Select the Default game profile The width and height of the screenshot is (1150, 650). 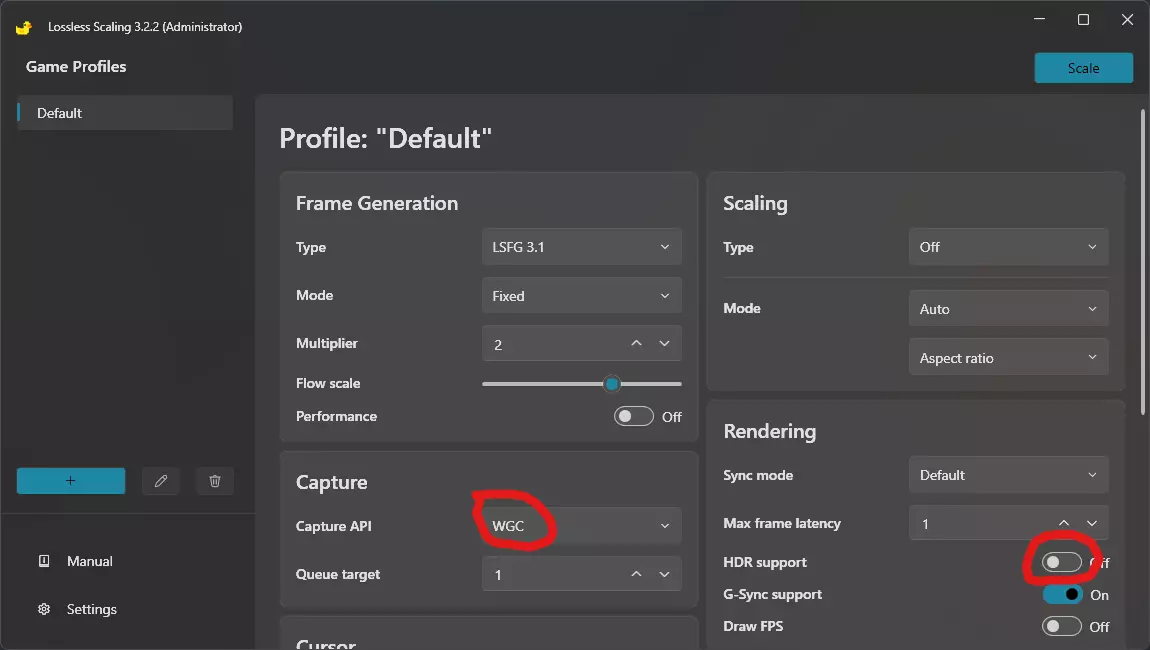(125, 113)
